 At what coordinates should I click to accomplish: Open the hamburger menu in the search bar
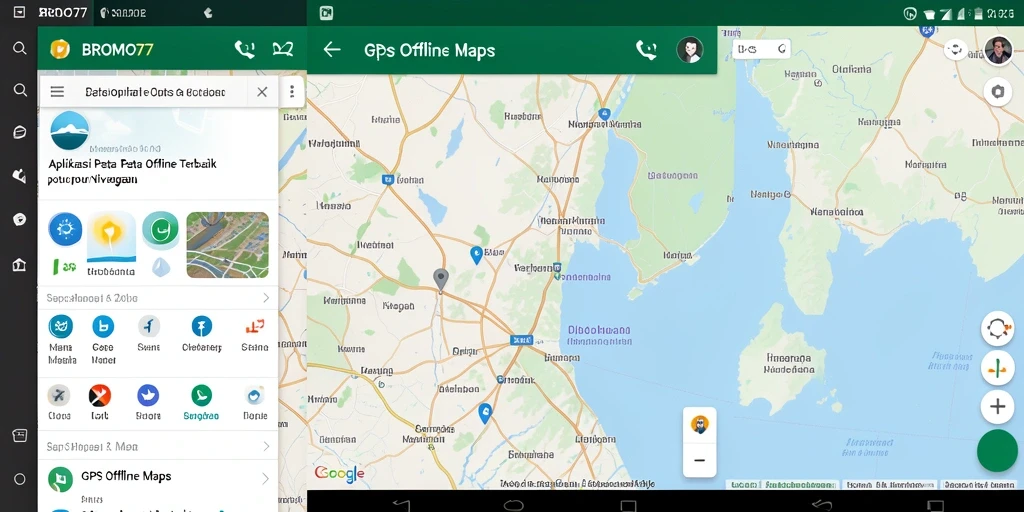click(57, 92)
